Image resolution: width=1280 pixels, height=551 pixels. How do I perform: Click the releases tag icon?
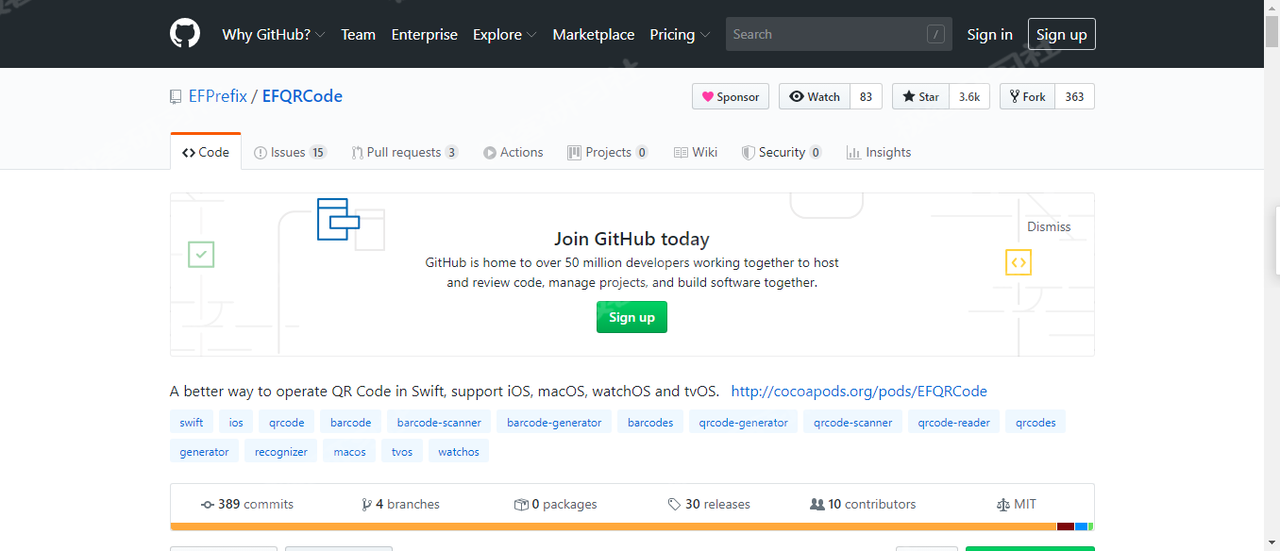(x=675, y=504)
